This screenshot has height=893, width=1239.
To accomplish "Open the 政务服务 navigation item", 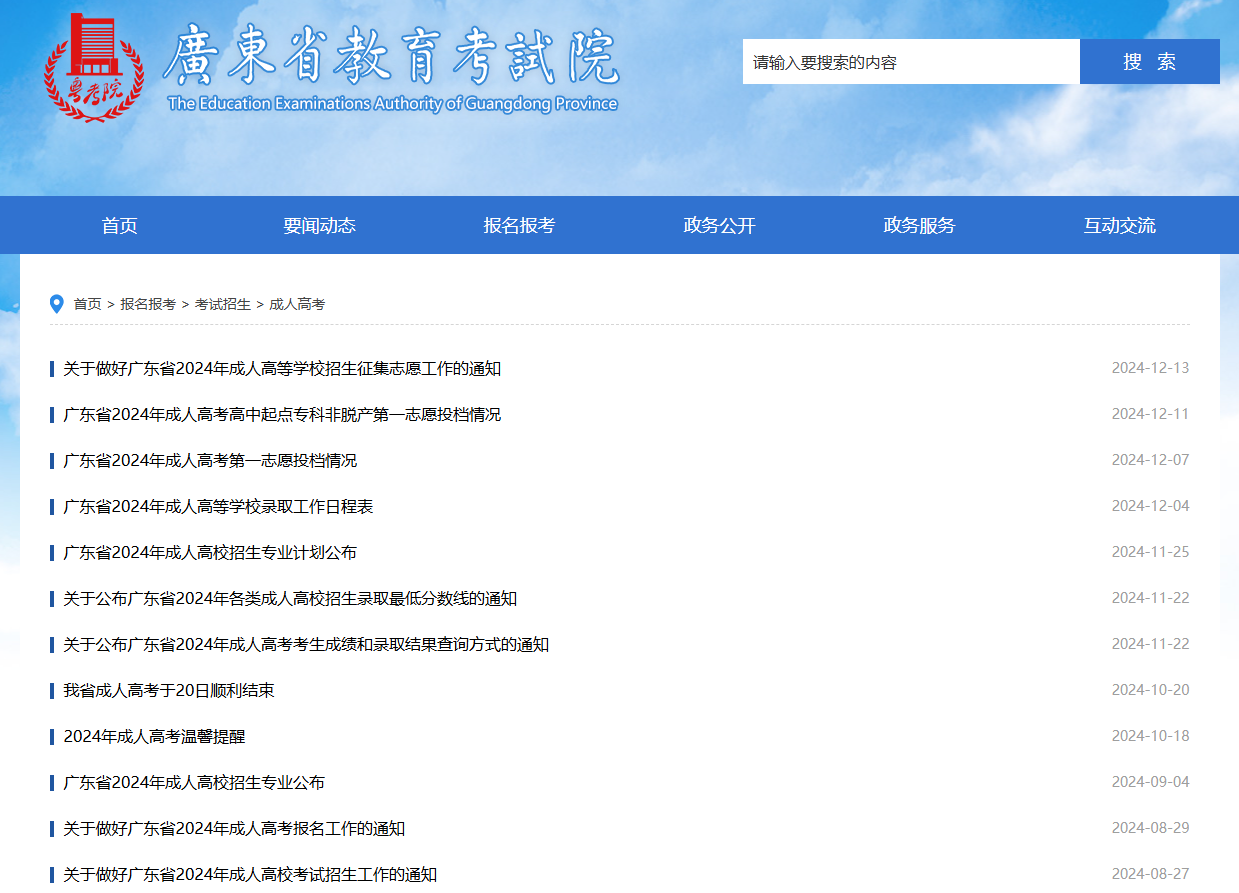I will [919, 226].
